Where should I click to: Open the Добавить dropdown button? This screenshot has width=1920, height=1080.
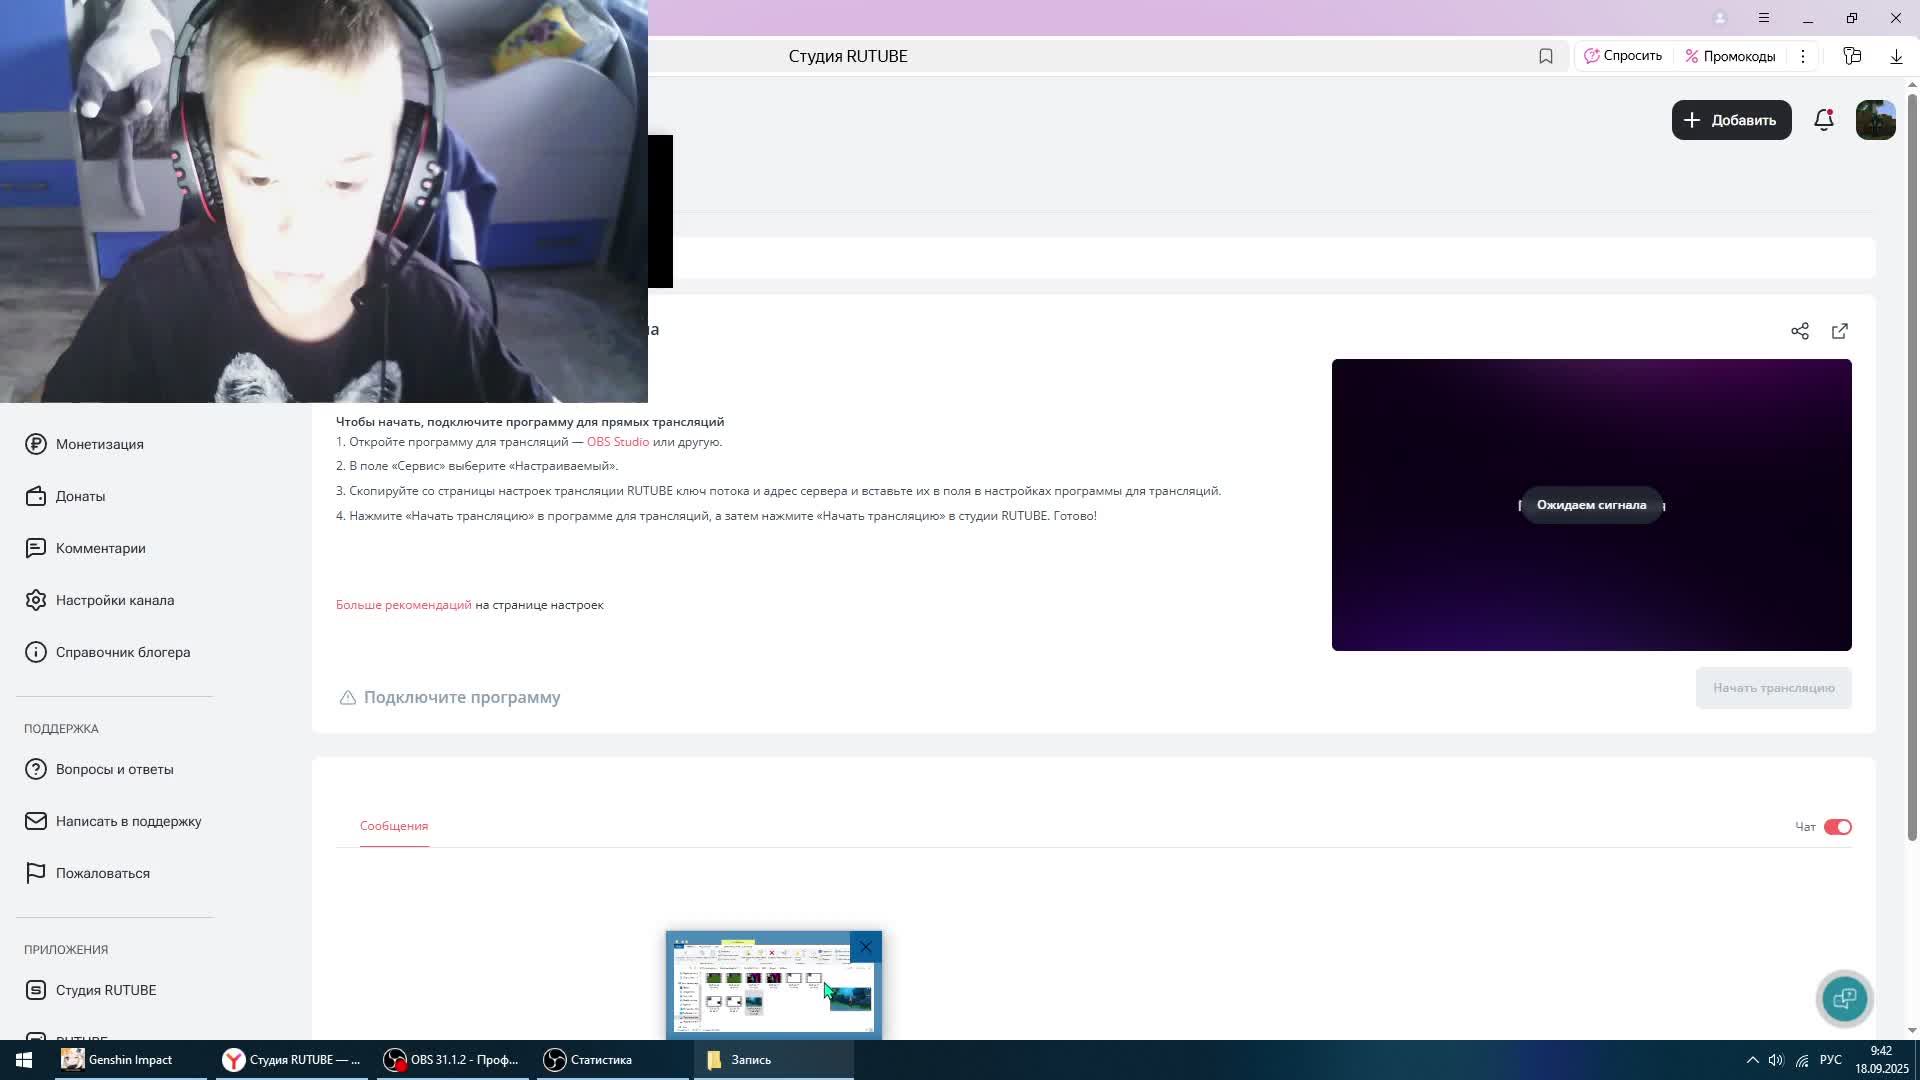tap(1731, 120)
